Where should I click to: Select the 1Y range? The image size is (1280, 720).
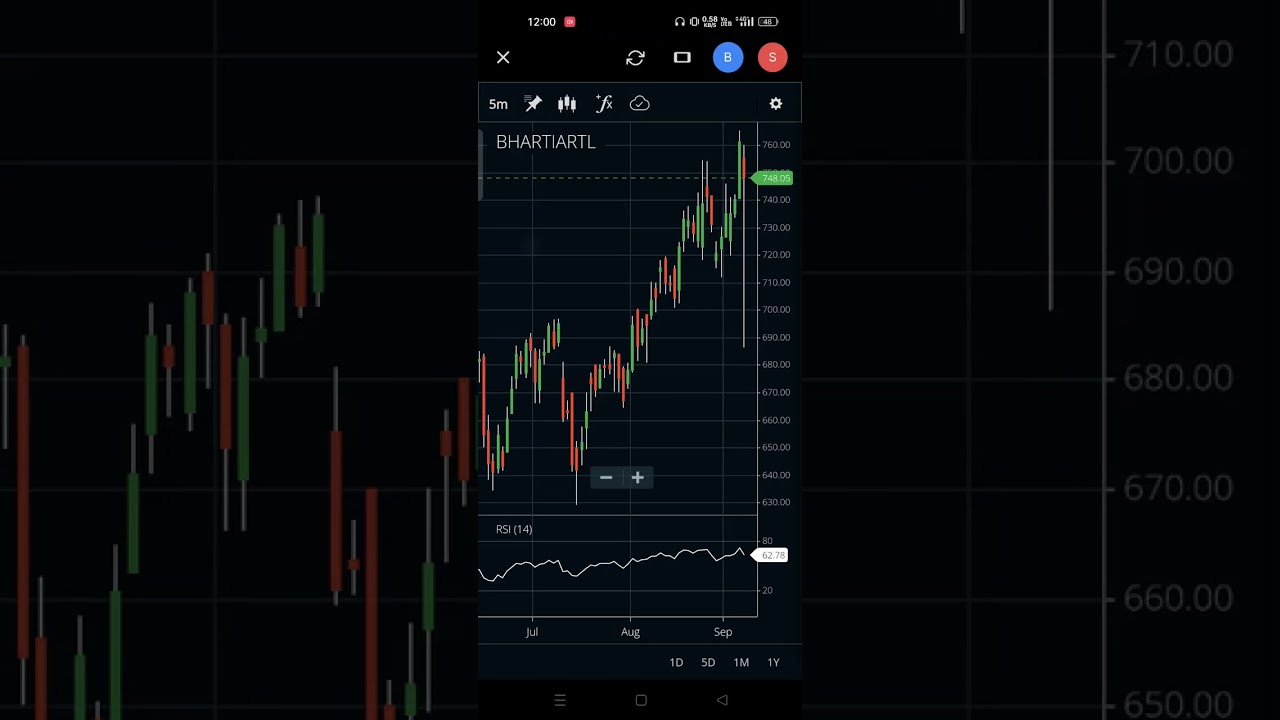pos(773,662)
